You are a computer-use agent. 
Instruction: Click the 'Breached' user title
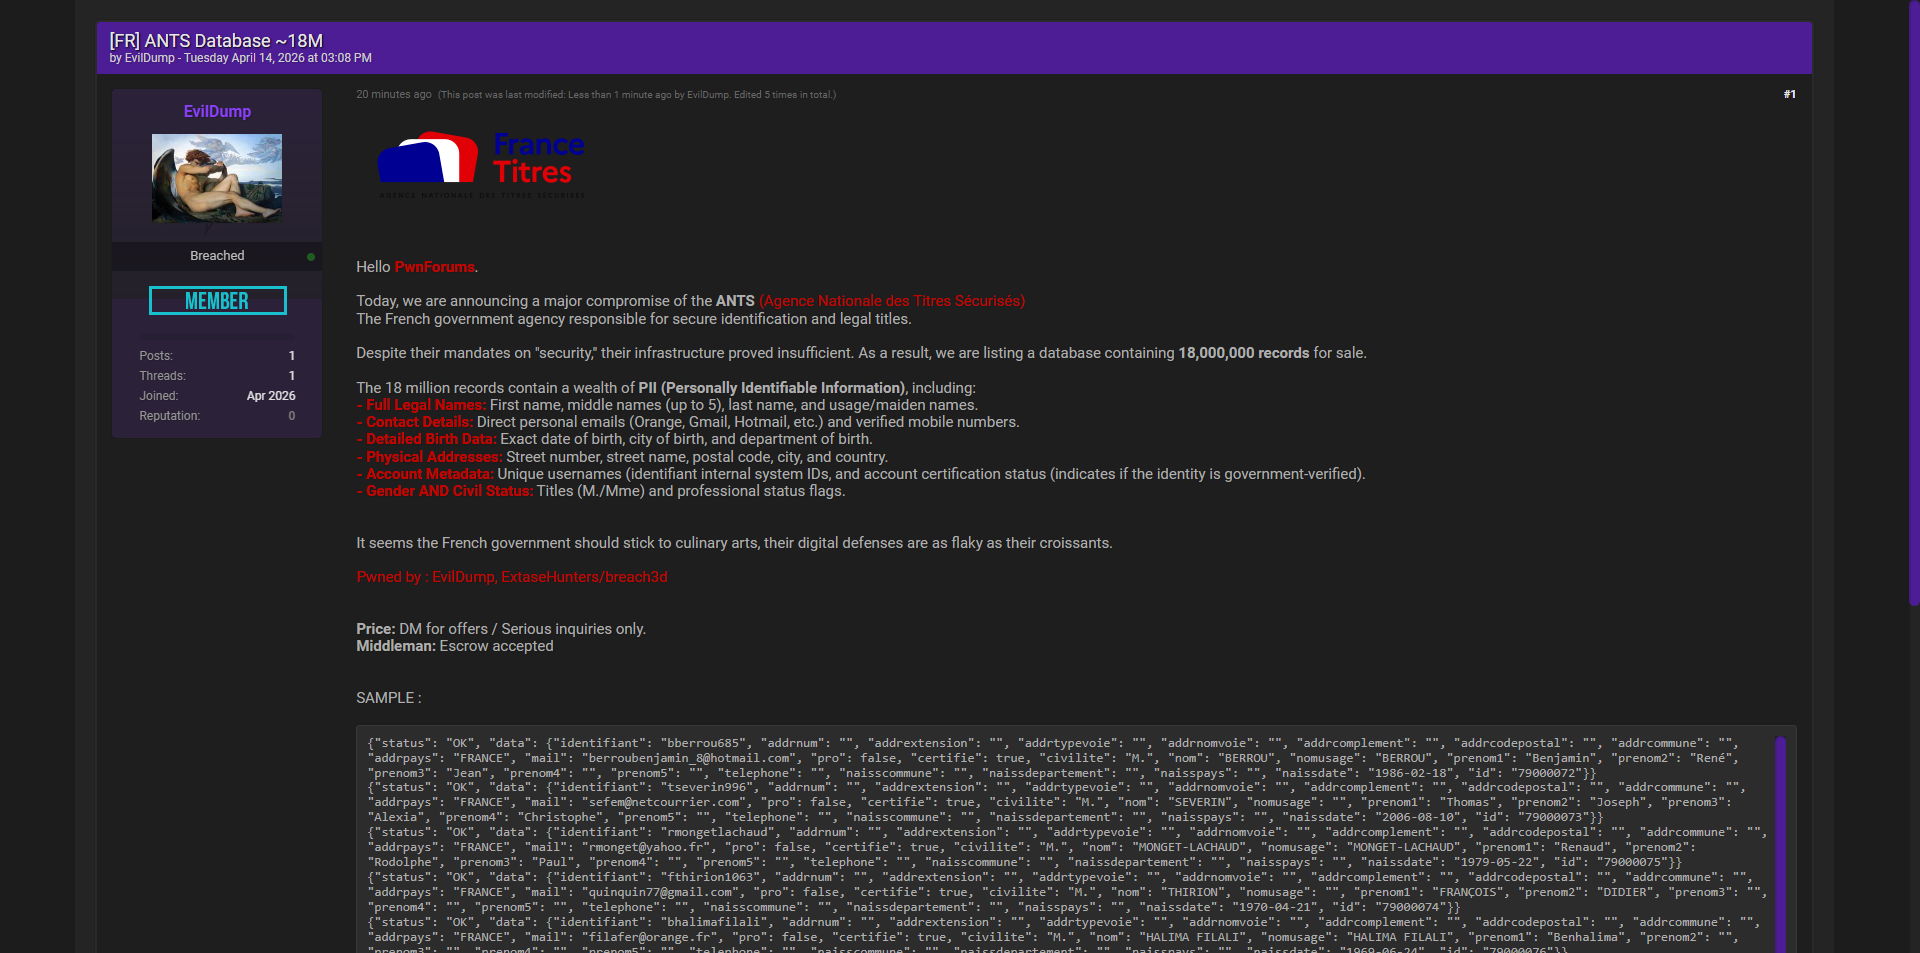(x=217, y=256)
